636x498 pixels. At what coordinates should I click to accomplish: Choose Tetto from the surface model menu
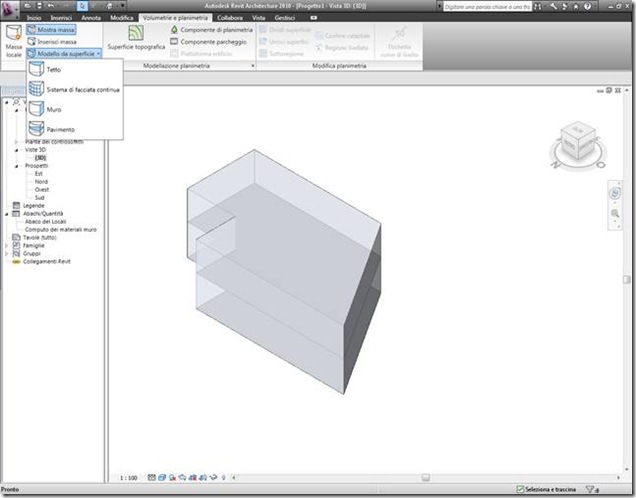[75, 69]
